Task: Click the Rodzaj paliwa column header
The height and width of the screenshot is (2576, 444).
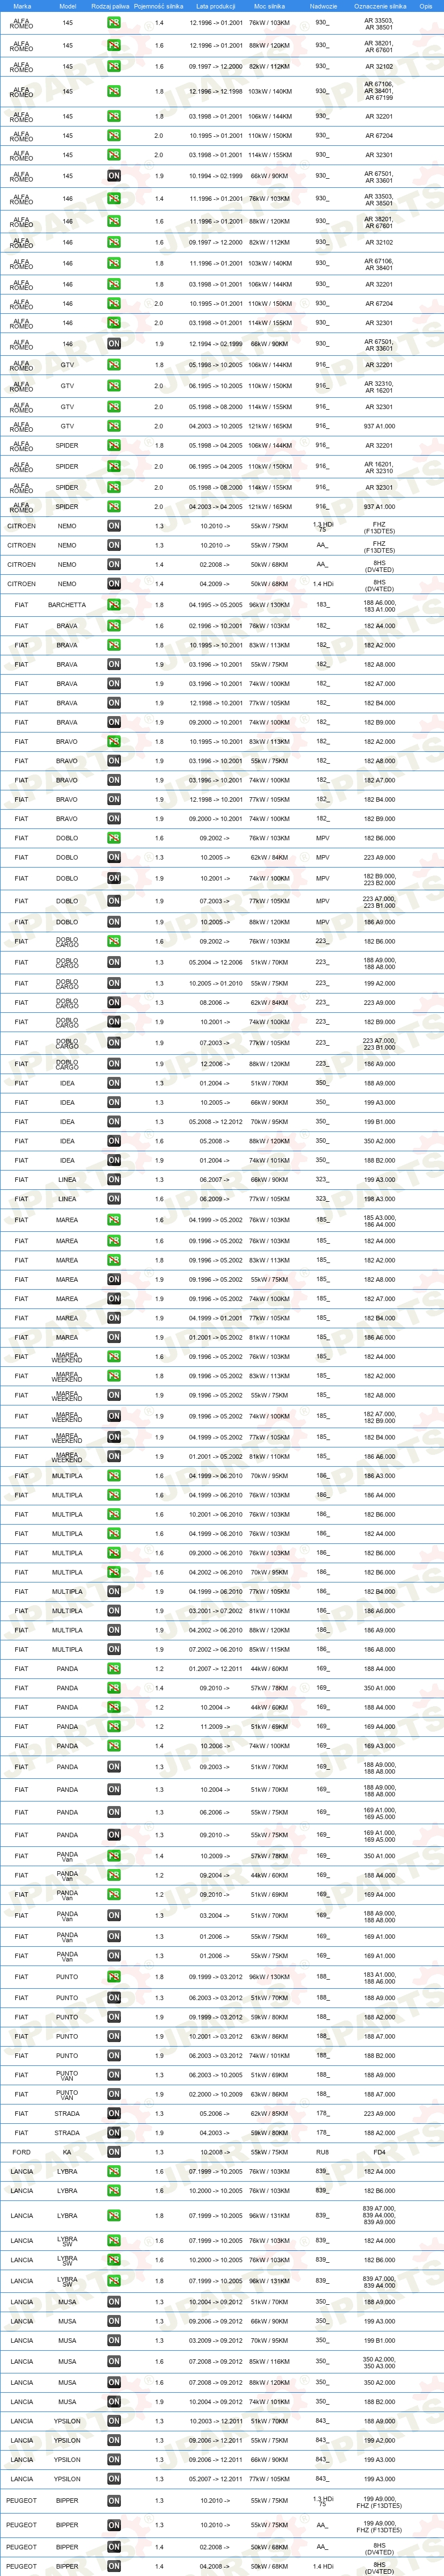Action: [110, 6]
